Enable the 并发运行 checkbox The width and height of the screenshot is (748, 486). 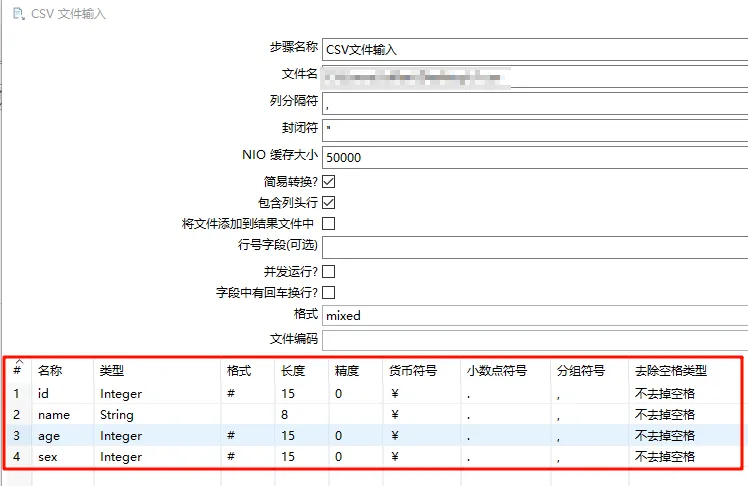pyautogui.click(x=328, y=271)
